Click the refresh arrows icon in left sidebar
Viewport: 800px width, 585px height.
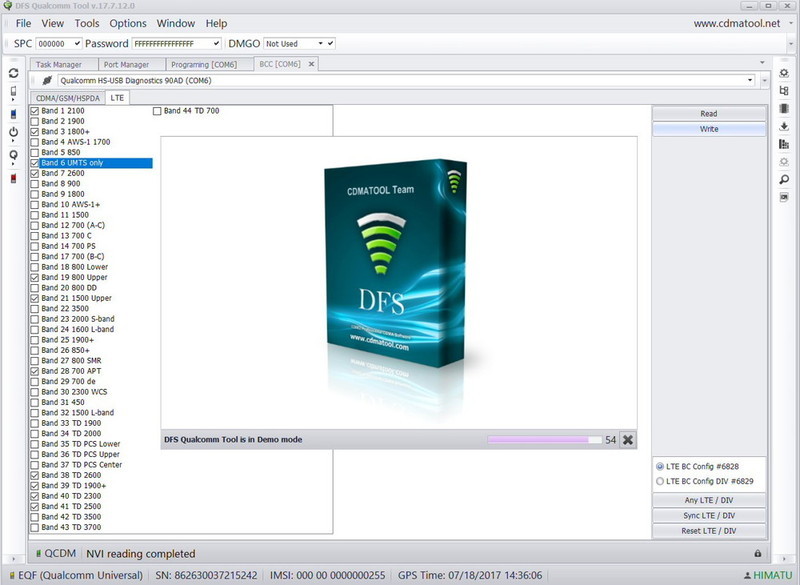[13, 73]
